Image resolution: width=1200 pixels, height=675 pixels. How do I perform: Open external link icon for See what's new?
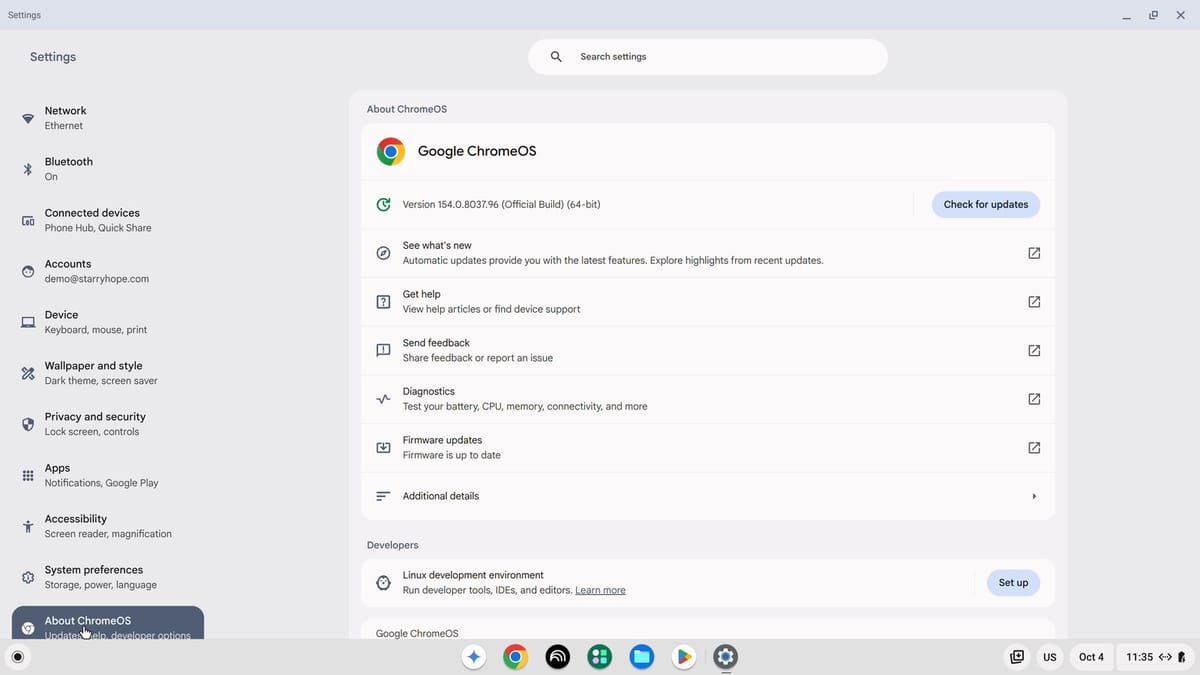coord(1034,253)
